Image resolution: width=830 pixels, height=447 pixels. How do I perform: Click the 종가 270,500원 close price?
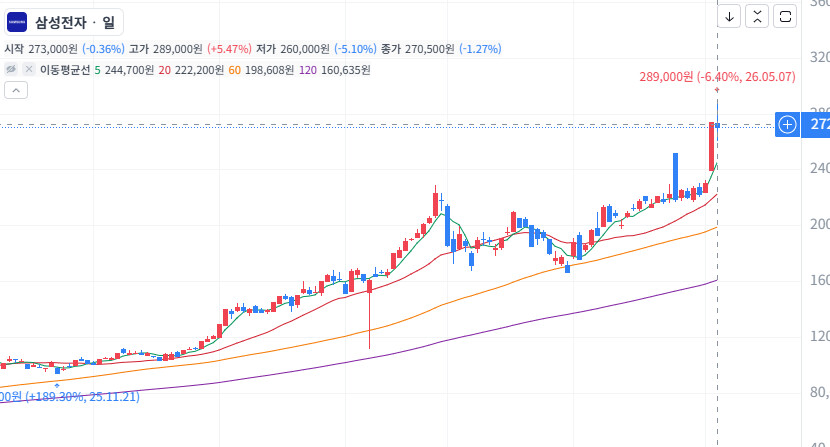(418, 49)
